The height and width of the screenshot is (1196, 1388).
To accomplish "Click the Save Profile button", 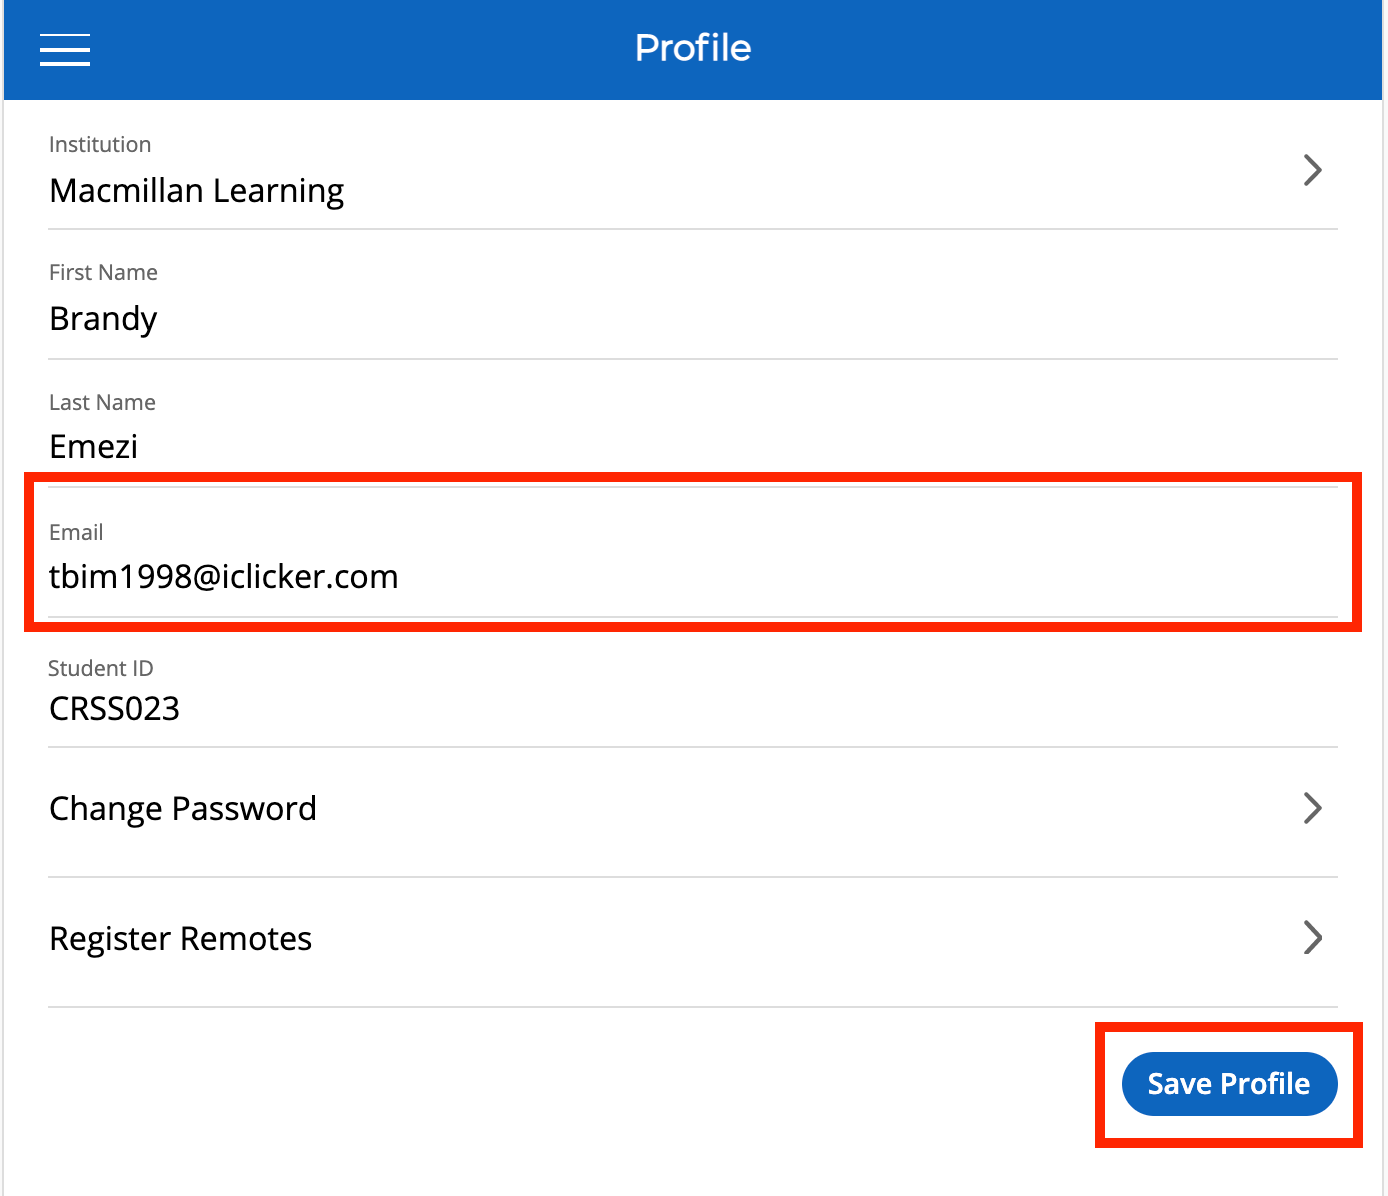I will click(1228, 1083).
